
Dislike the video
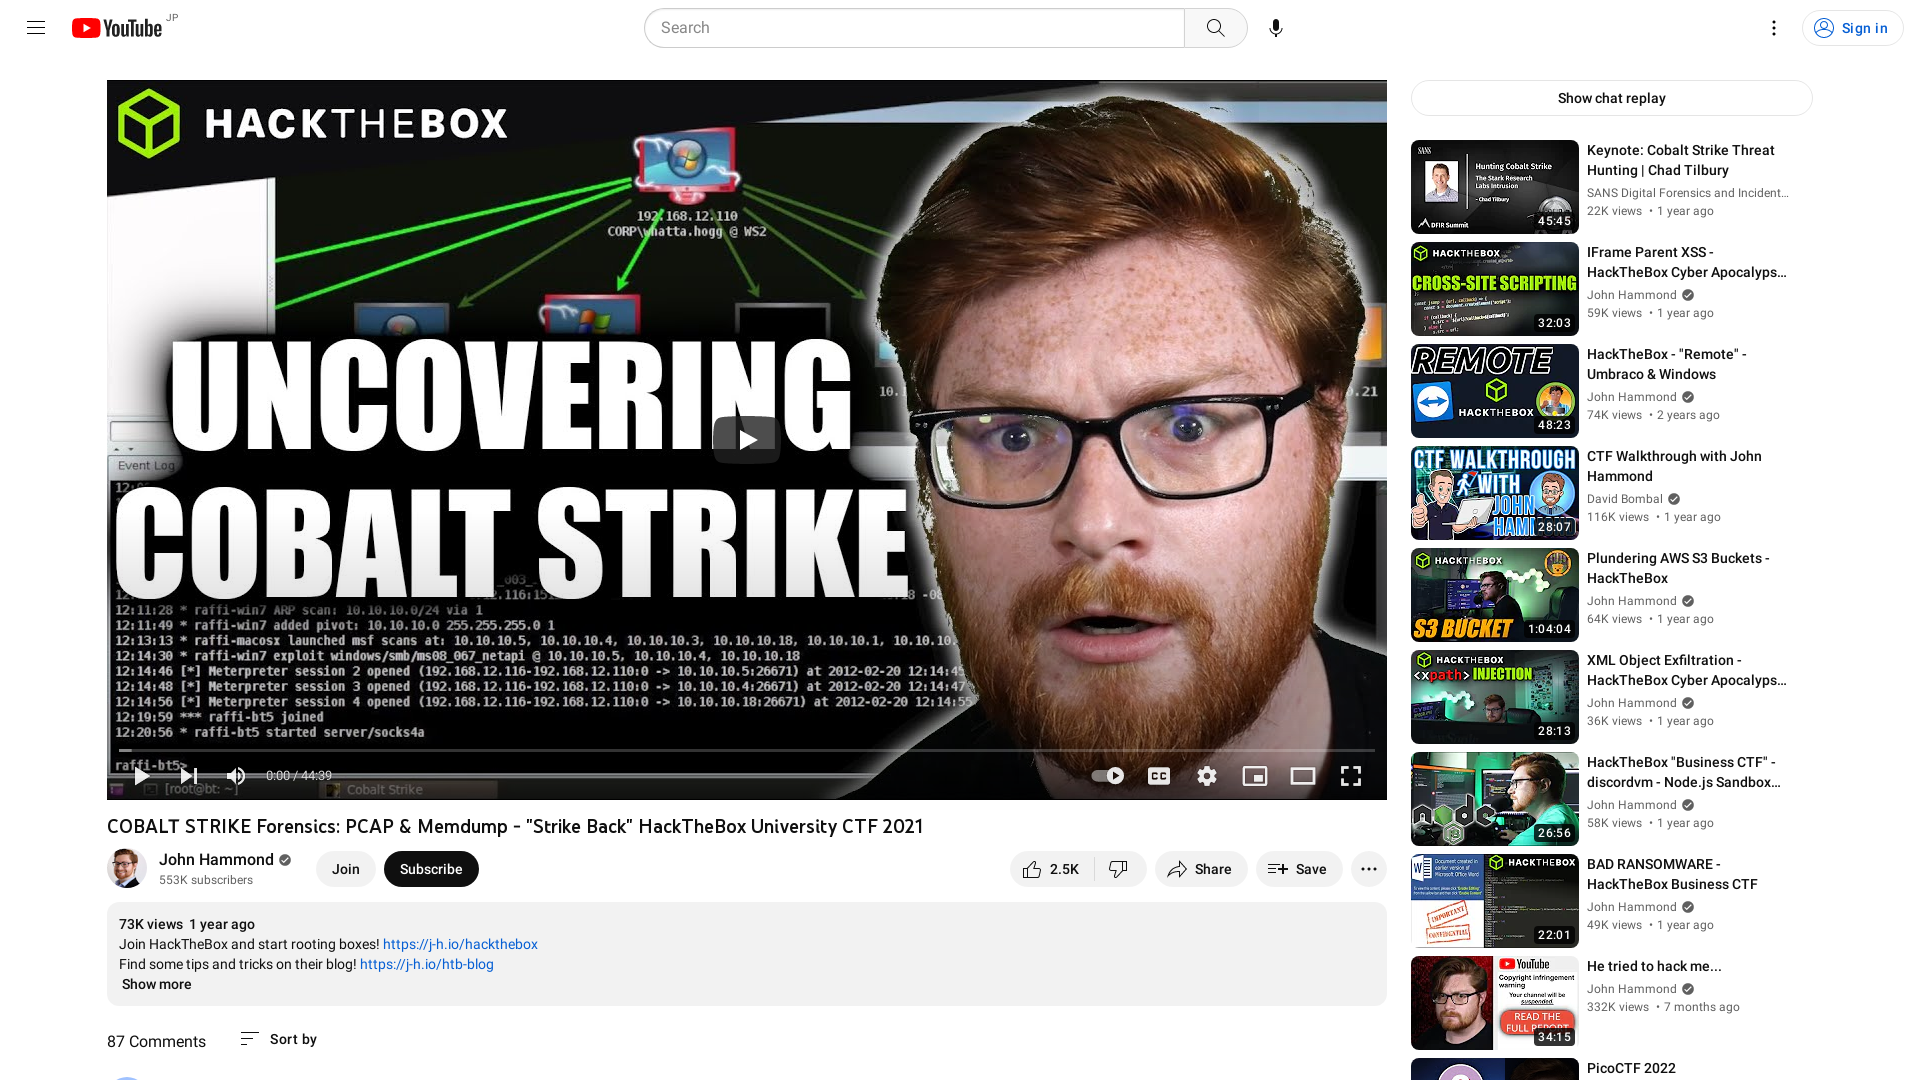[1119, 869]
